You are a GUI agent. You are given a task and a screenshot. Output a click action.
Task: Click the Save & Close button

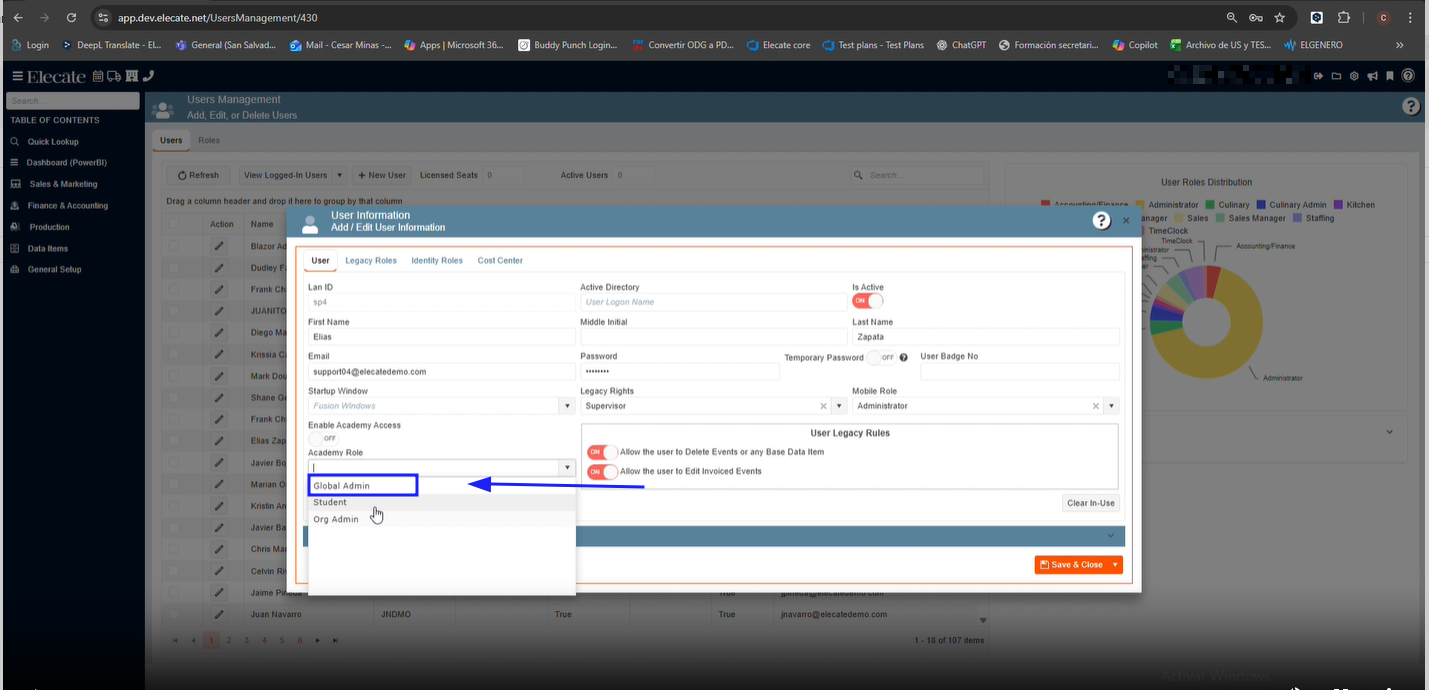(1071, 565)
